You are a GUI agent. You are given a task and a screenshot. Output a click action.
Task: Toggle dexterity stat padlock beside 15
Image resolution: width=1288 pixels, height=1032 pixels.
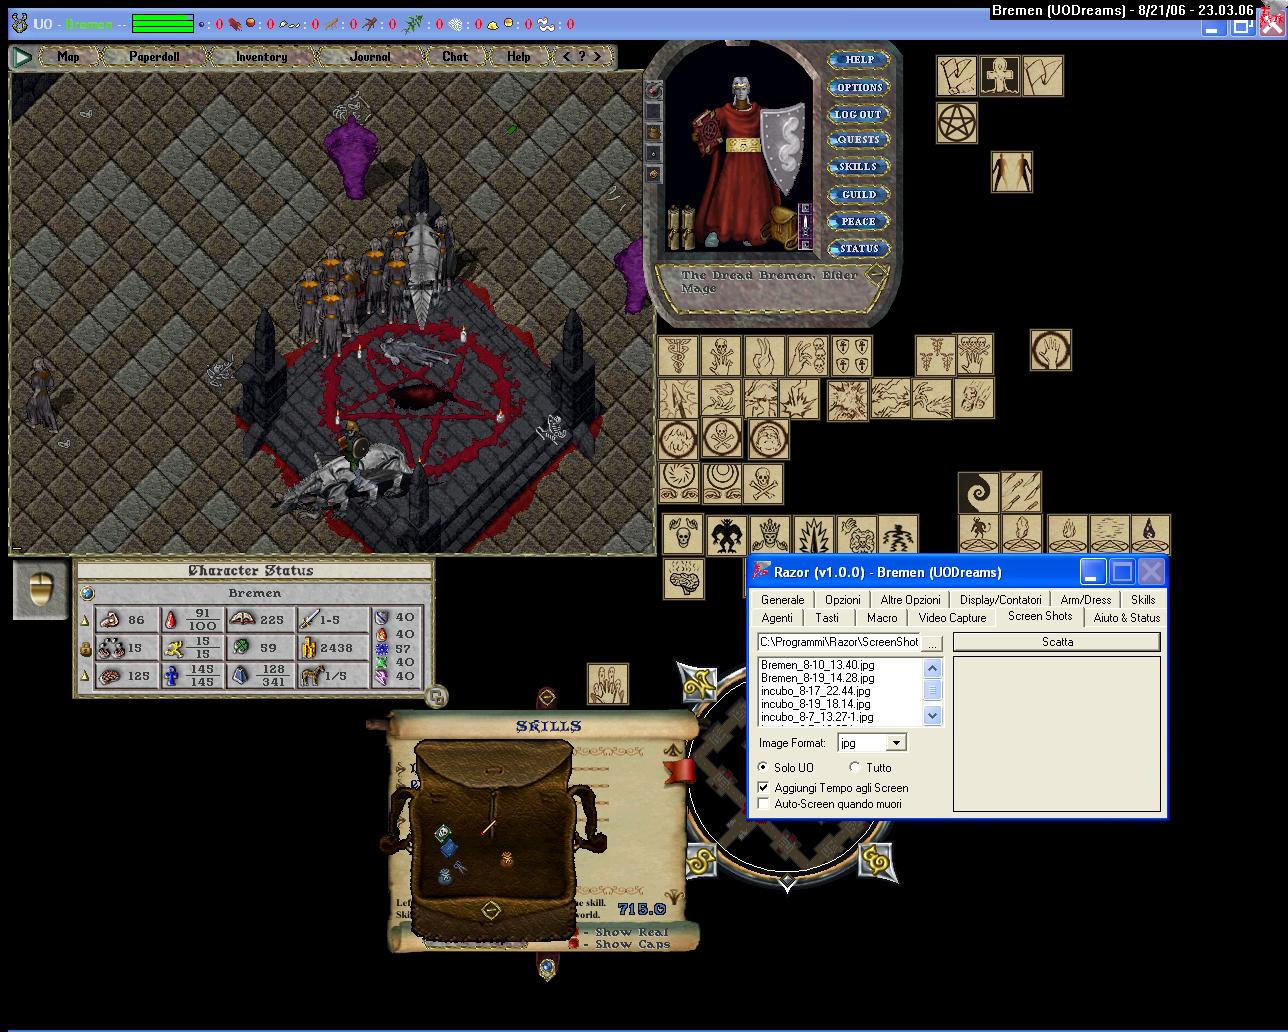(x=85, y=649)
